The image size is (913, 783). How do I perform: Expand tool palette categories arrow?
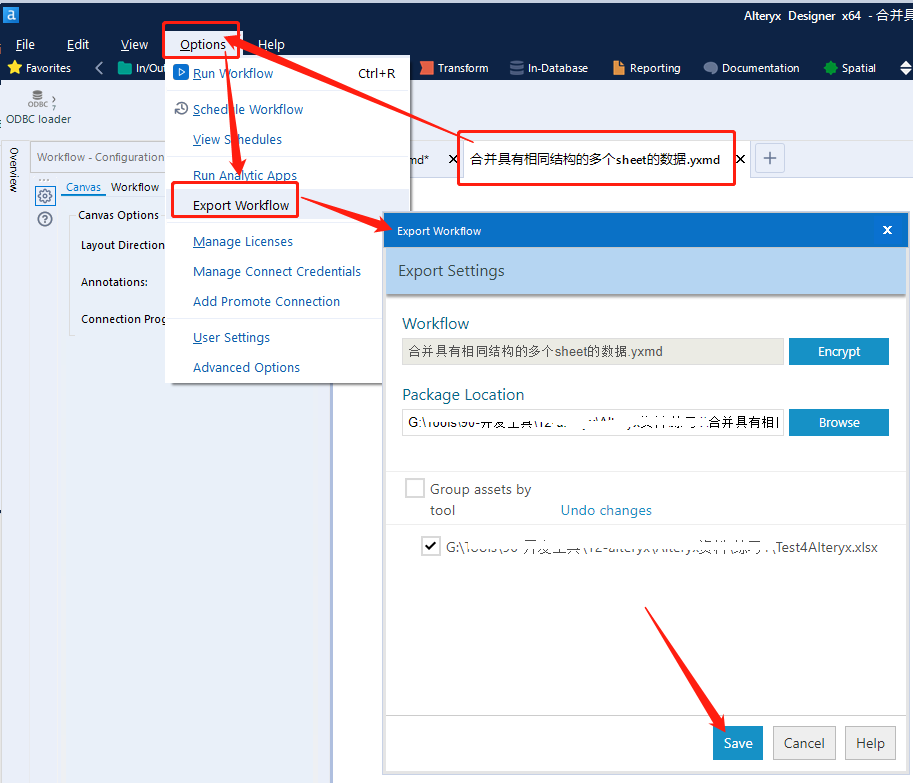[905, 68]
